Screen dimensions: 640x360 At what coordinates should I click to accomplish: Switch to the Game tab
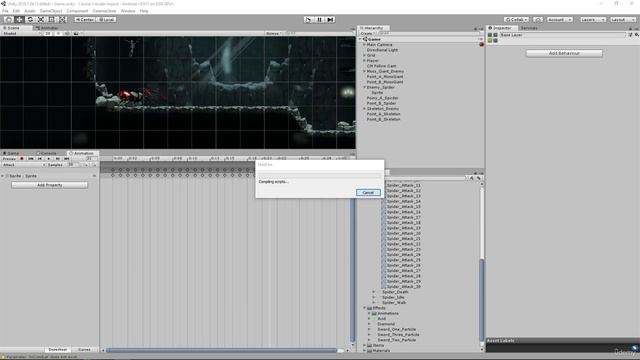[11, 153]
